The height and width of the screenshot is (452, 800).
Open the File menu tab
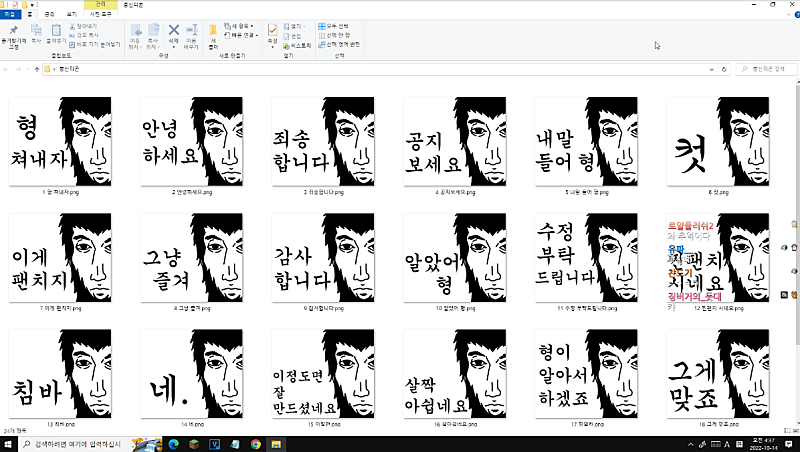11,15
